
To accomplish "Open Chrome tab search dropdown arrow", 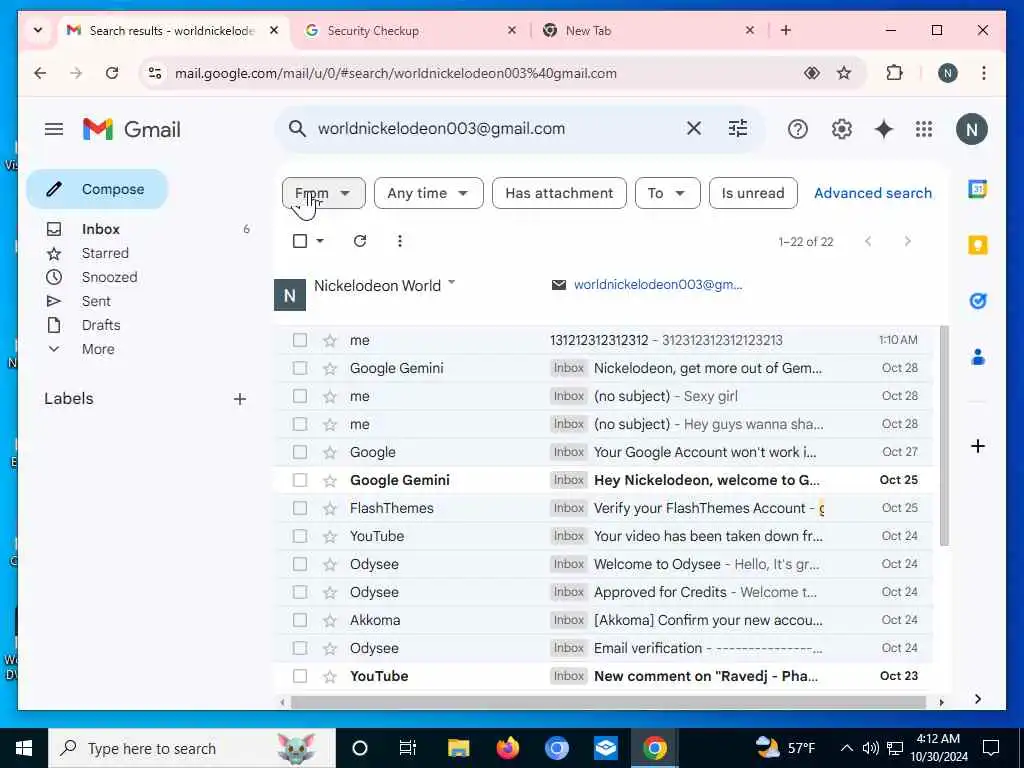I will click(38, 30).
